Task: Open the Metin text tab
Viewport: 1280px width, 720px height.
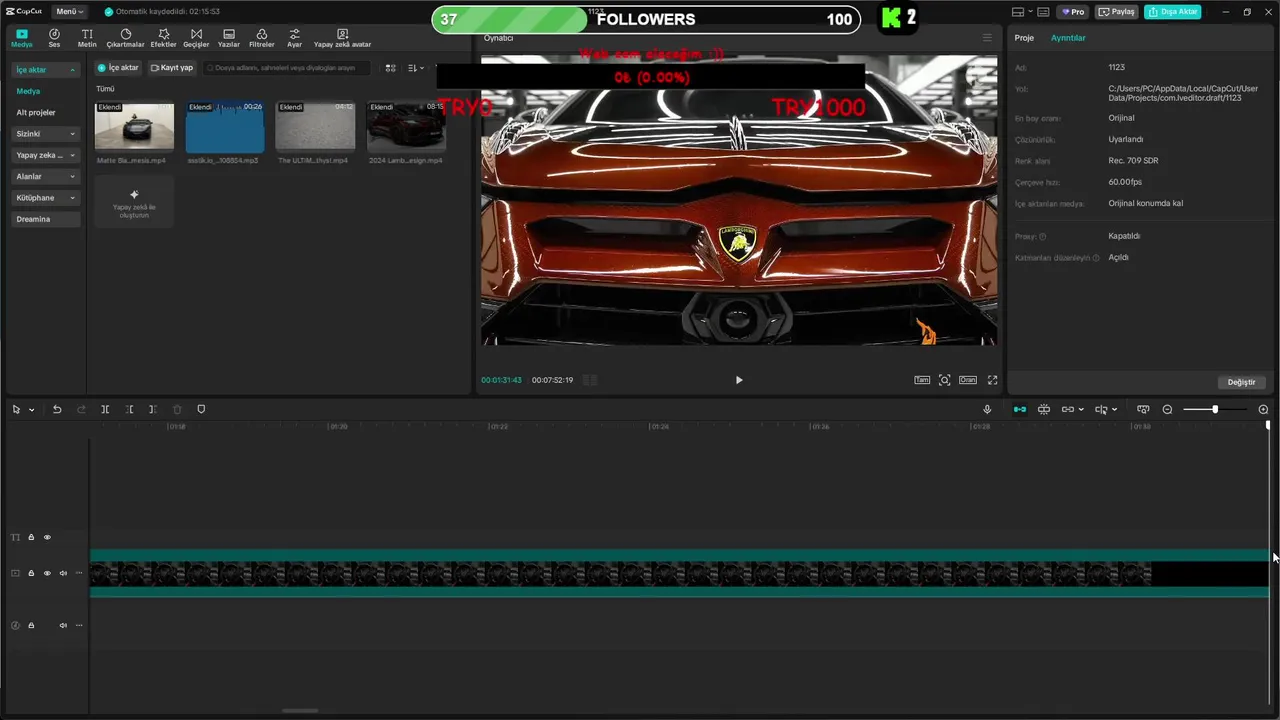Action: pyautogui.click(x=87, y=38)
